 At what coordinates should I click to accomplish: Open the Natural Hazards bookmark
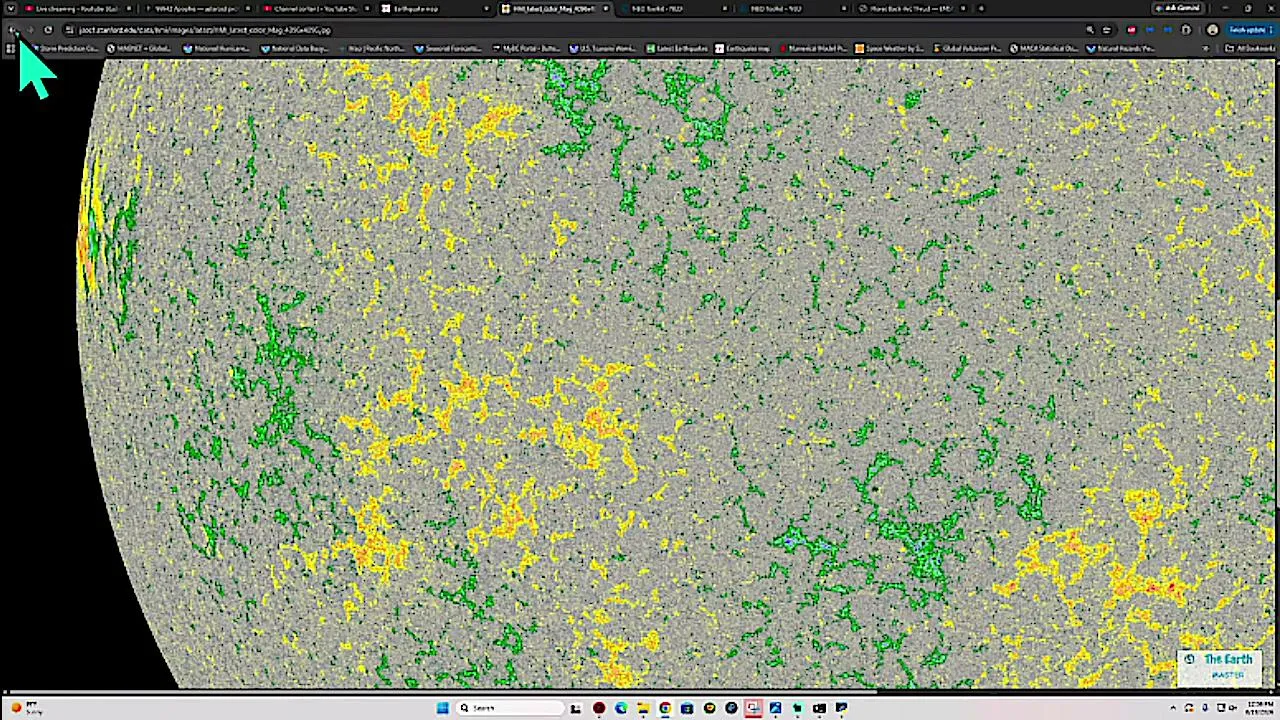coord(1122,48)
